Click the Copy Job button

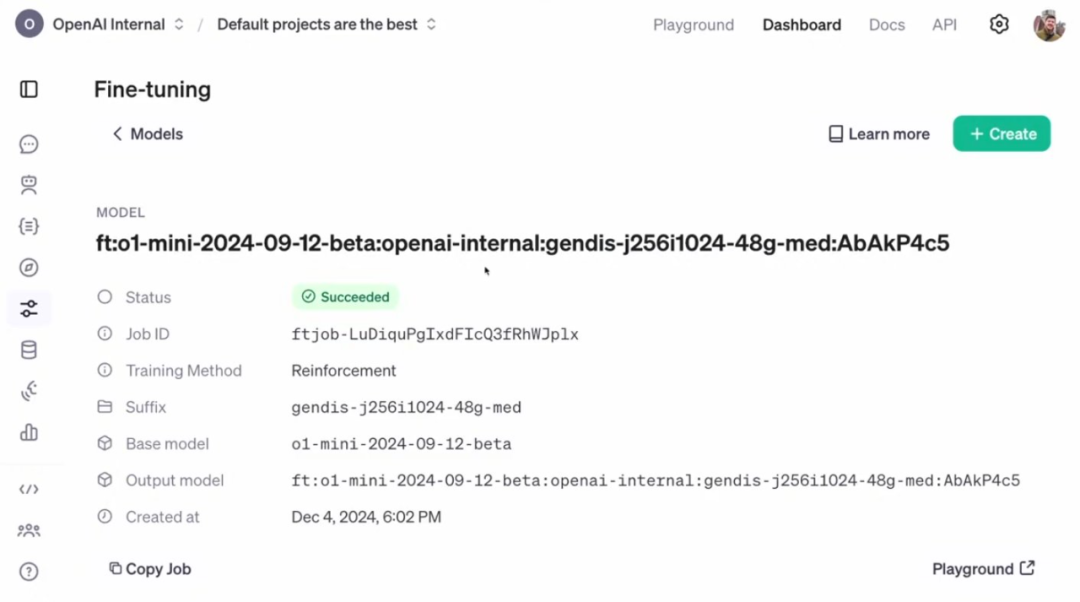point(150,569)
